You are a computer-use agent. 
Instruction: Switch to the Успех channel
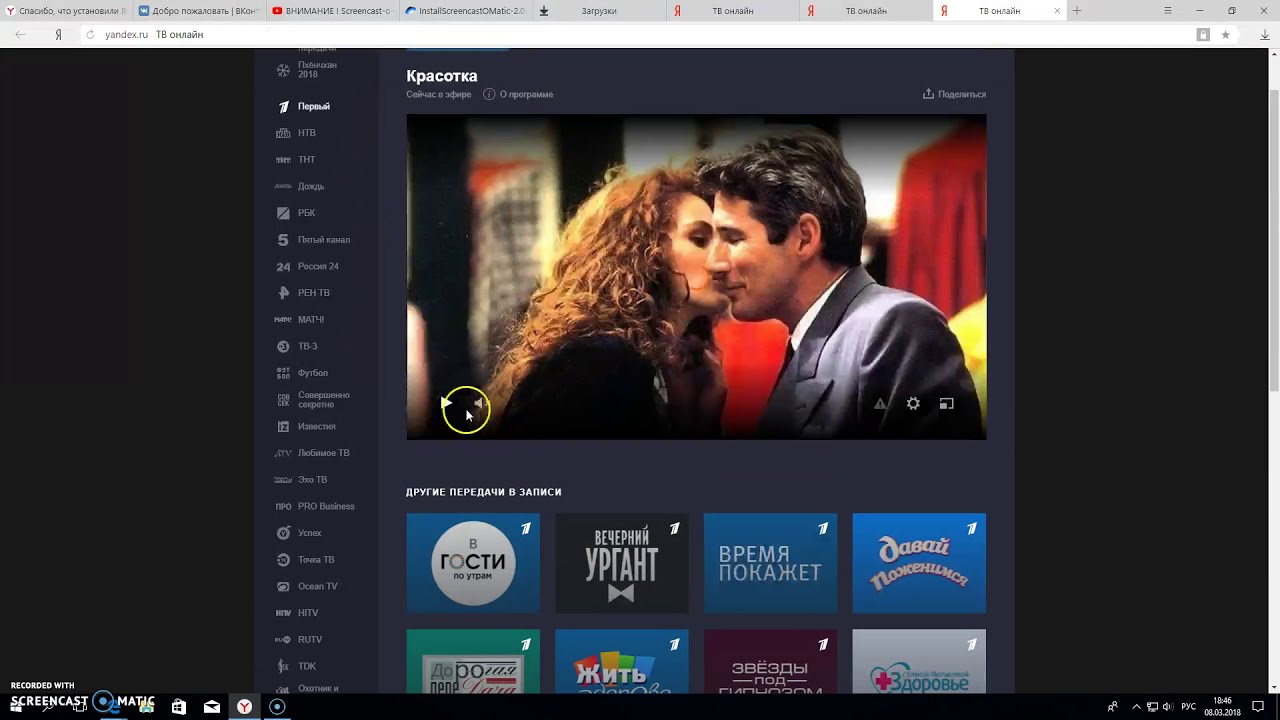[299, 533]
